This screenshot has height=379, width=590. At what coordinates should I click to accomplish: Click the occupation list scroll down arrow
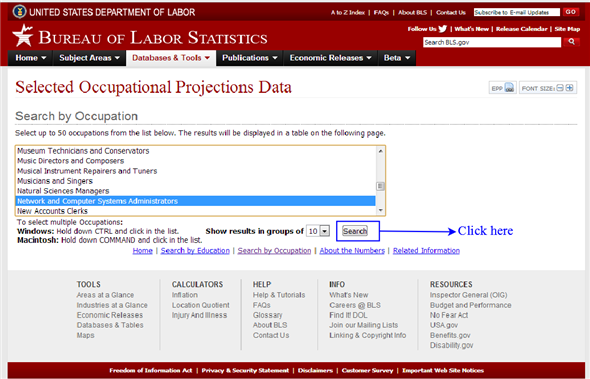click(x=380, y=210)
